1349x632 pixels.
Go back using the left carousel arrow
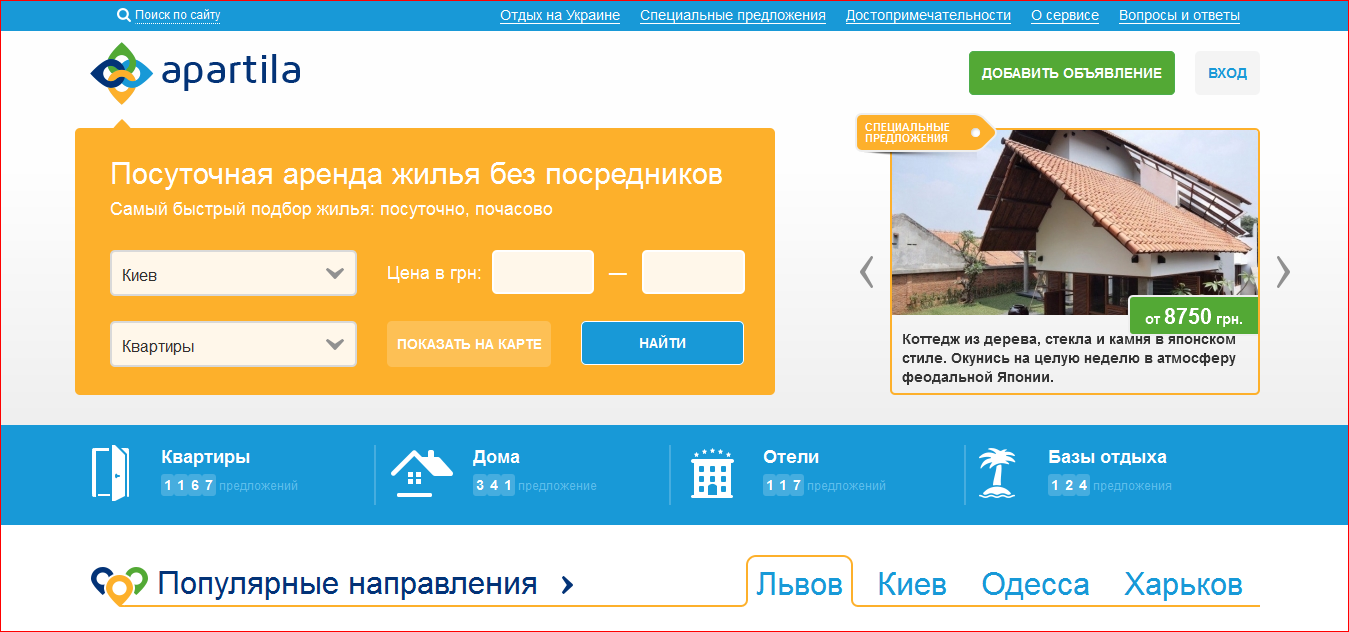[866, 271]
